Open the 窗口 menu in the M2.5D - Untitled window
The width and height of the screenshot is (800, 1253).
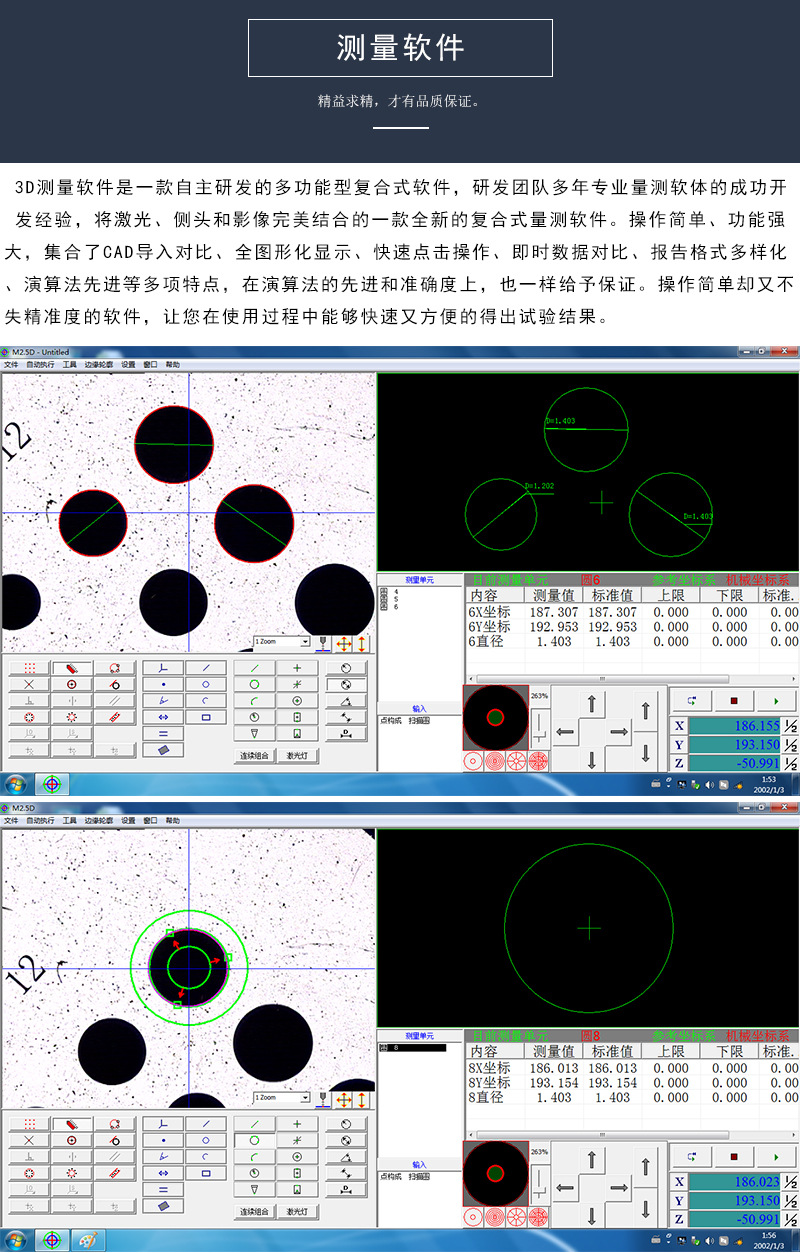tap(150, 365)
